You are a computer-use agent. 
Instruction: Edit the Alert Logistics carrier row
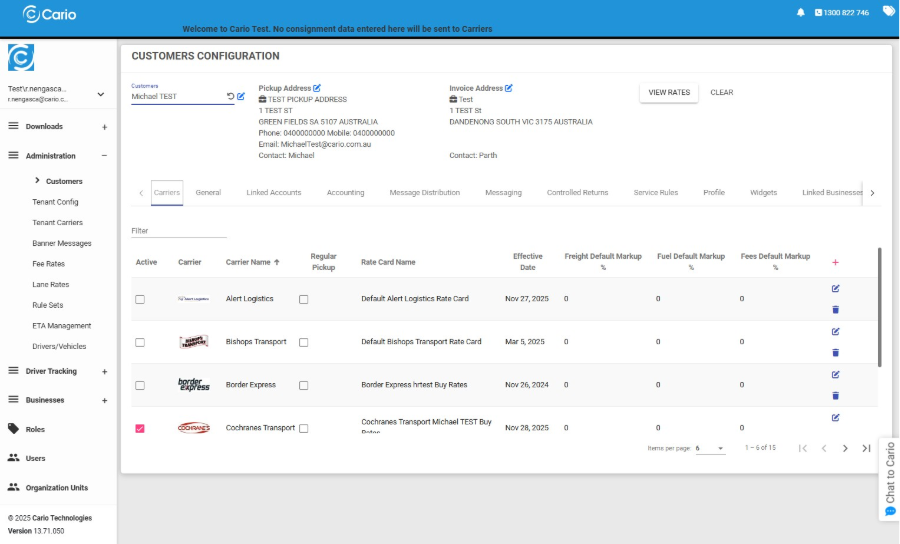tap(835, 289)
